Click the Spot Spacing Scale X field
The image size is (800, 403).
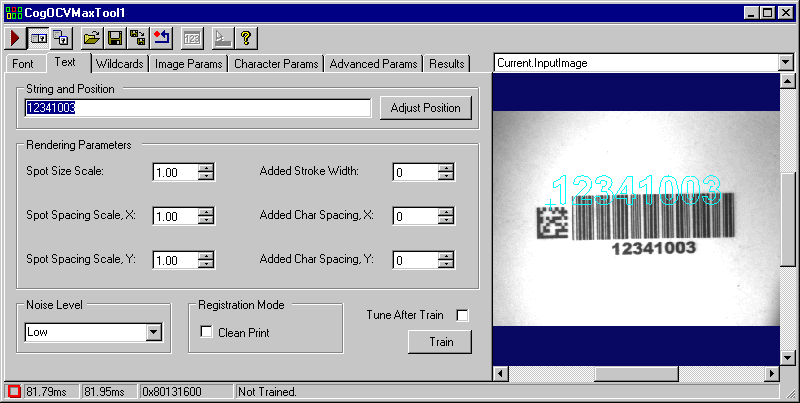point(175,216)
